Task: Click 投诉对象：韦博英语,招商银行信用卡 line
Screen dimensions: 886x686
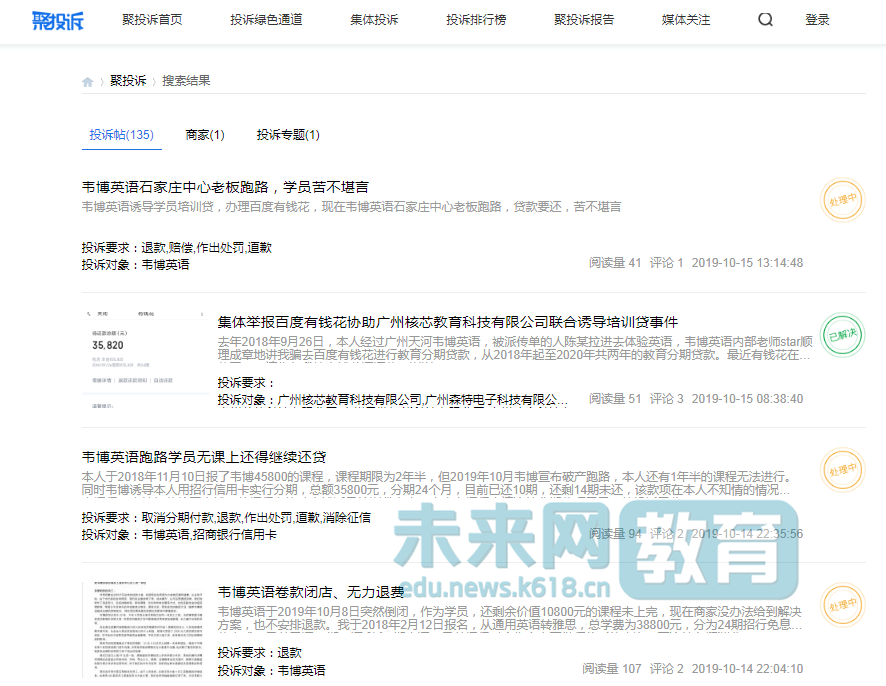Action: point(179,535)
